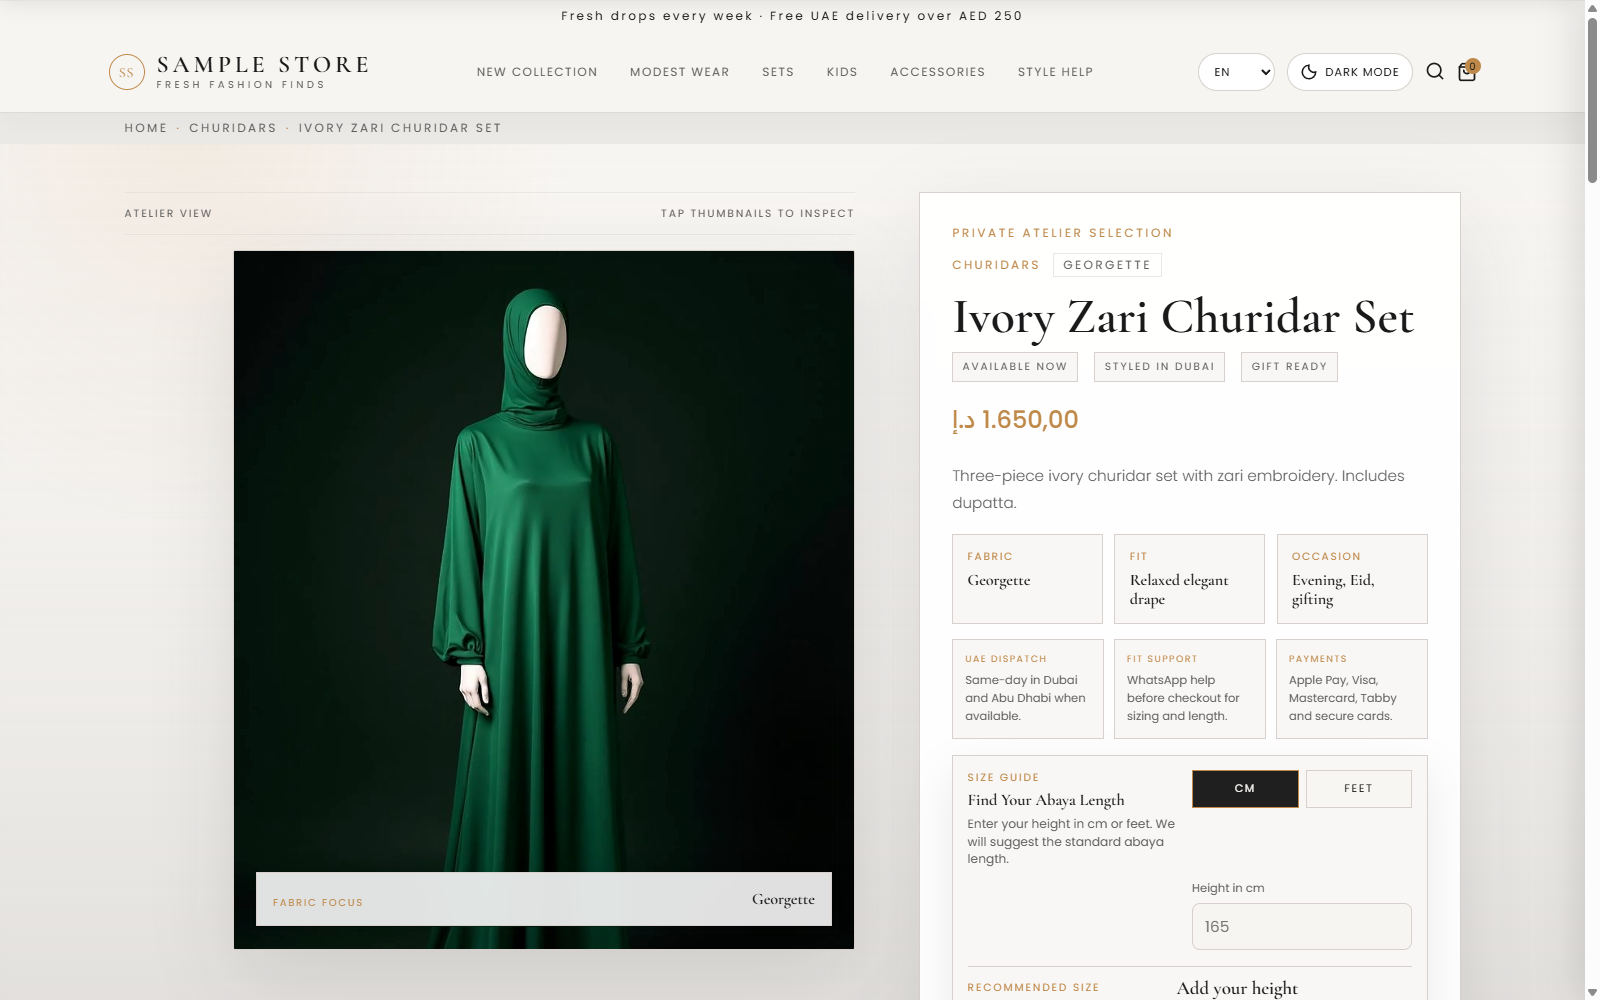
Task: Click the Fabric Georgette info card
Action: coord(1027,579)
